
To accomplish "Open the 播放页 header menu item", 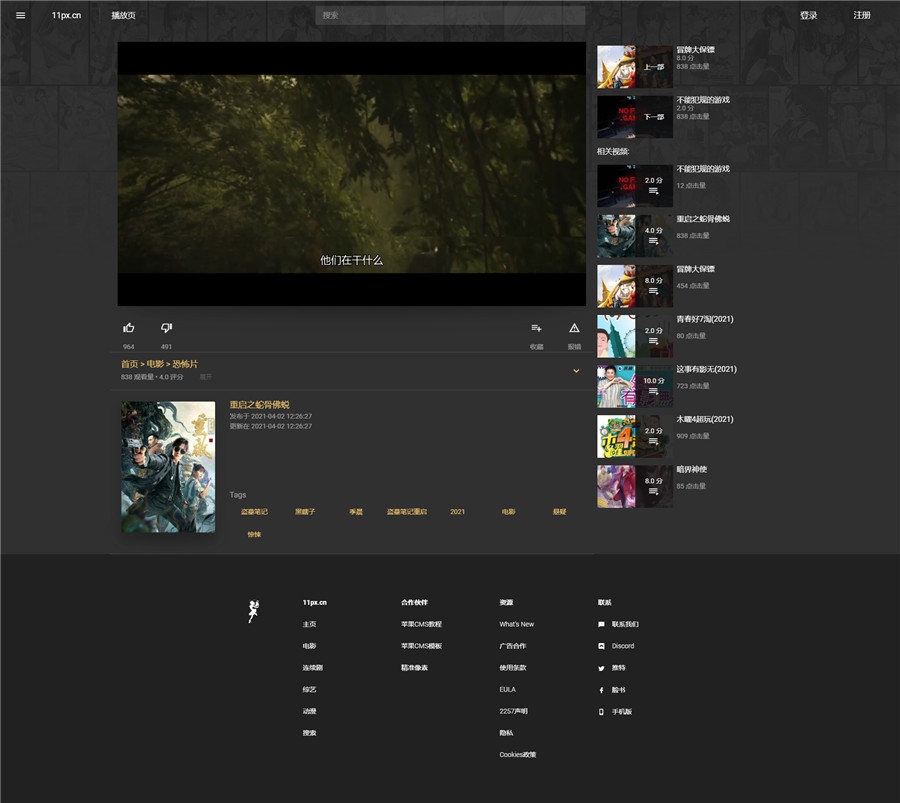I will coord(123,16).
